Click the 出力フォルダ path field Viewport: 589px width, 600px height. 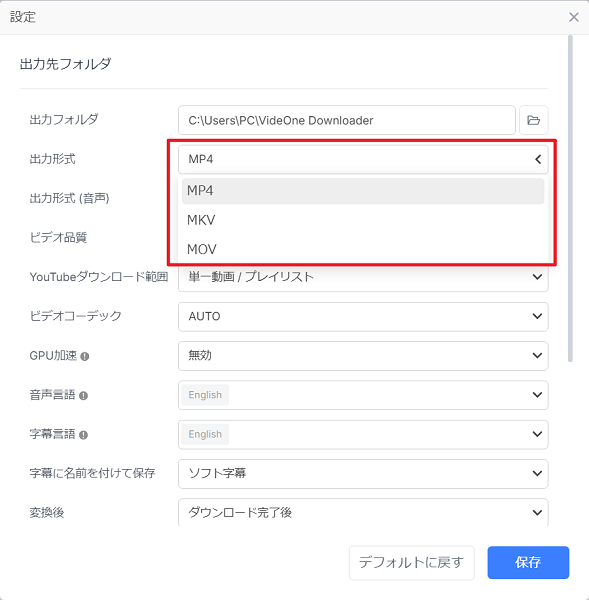[347, 120]
